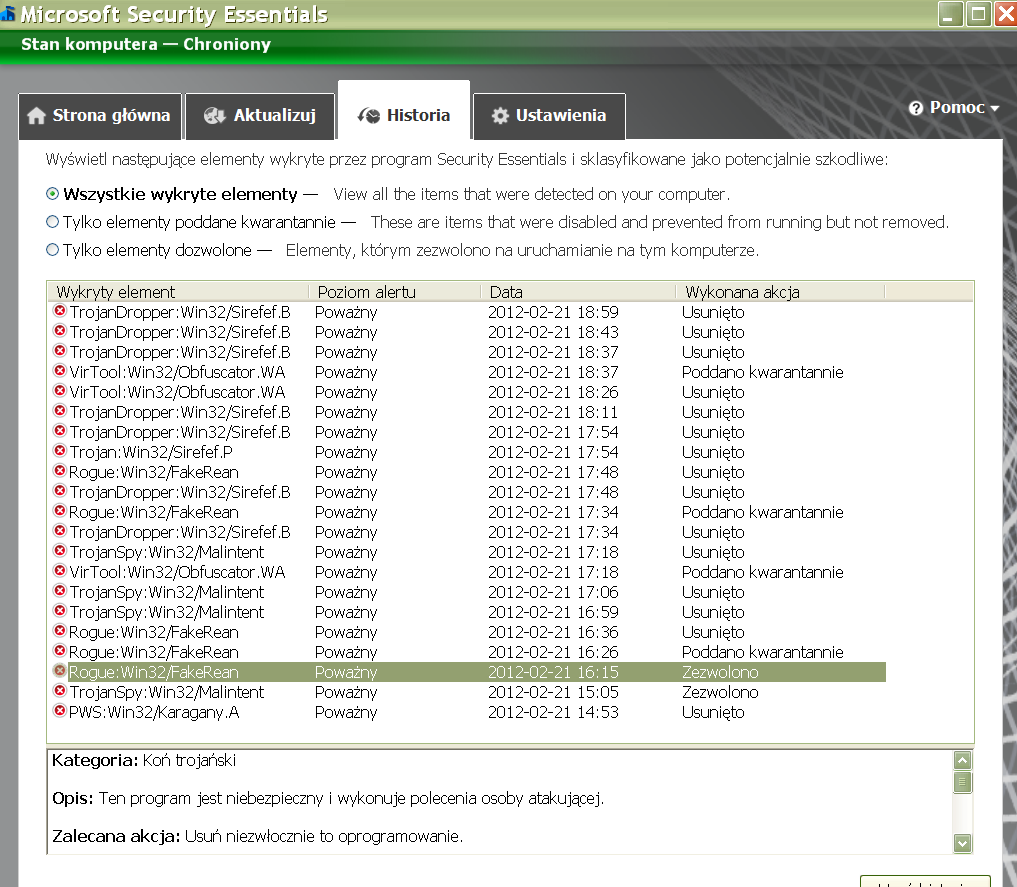Select VirTool Obfuscator.WA icon at 17:18
Viewport: 1017px width, 887px height.
click(x=60, y=571)
